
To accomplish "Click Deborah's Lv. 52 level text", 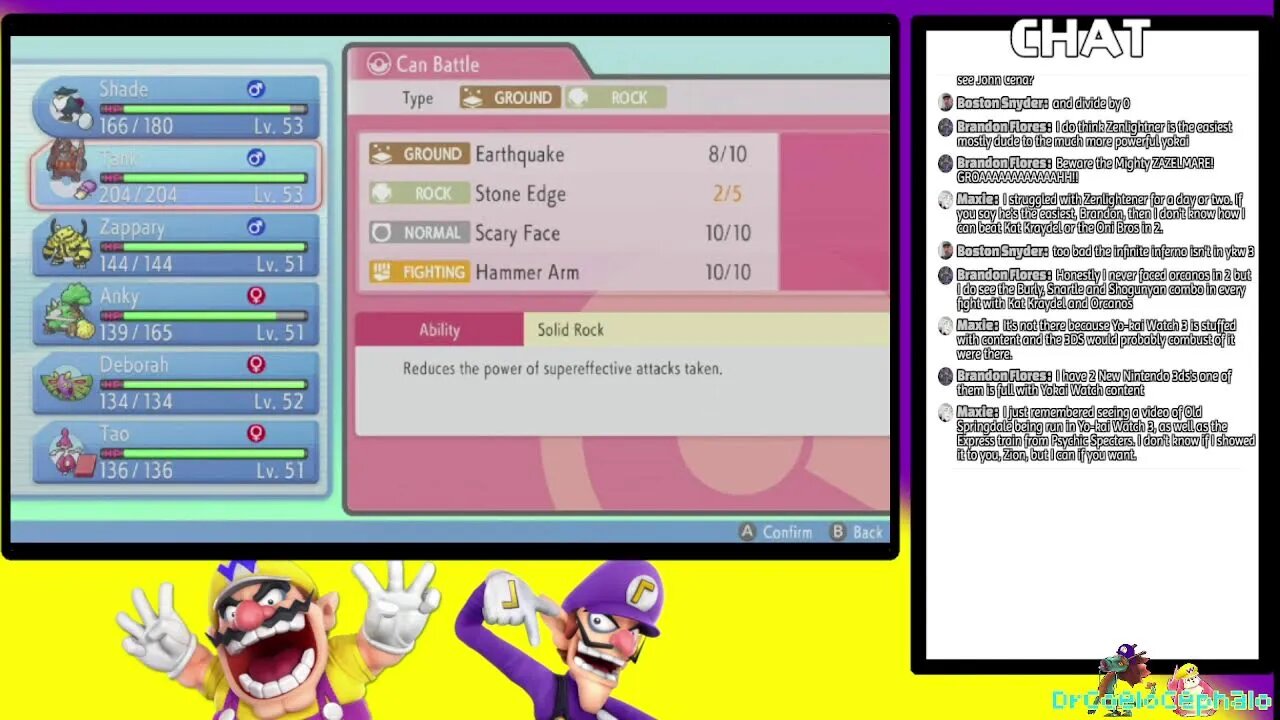I will (278, 401).
